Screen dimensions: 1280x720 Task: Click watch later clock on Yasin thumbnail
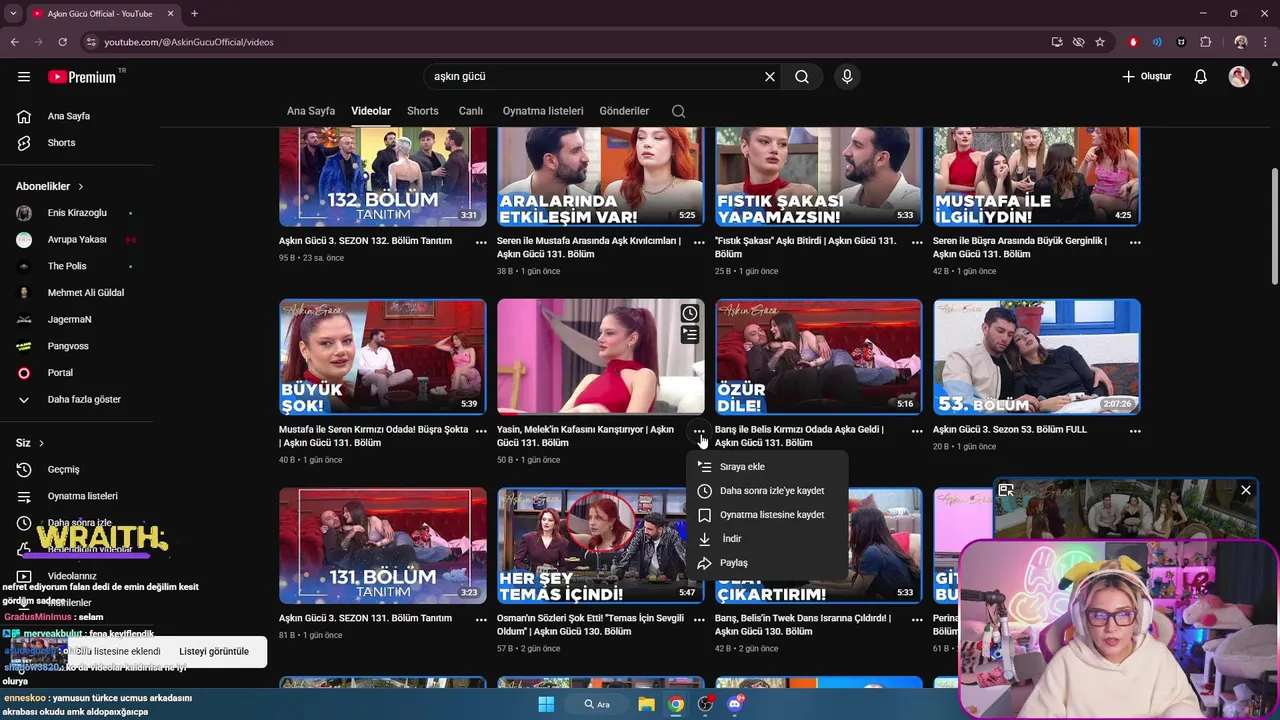pyautogui.click(x=690, y=314)
